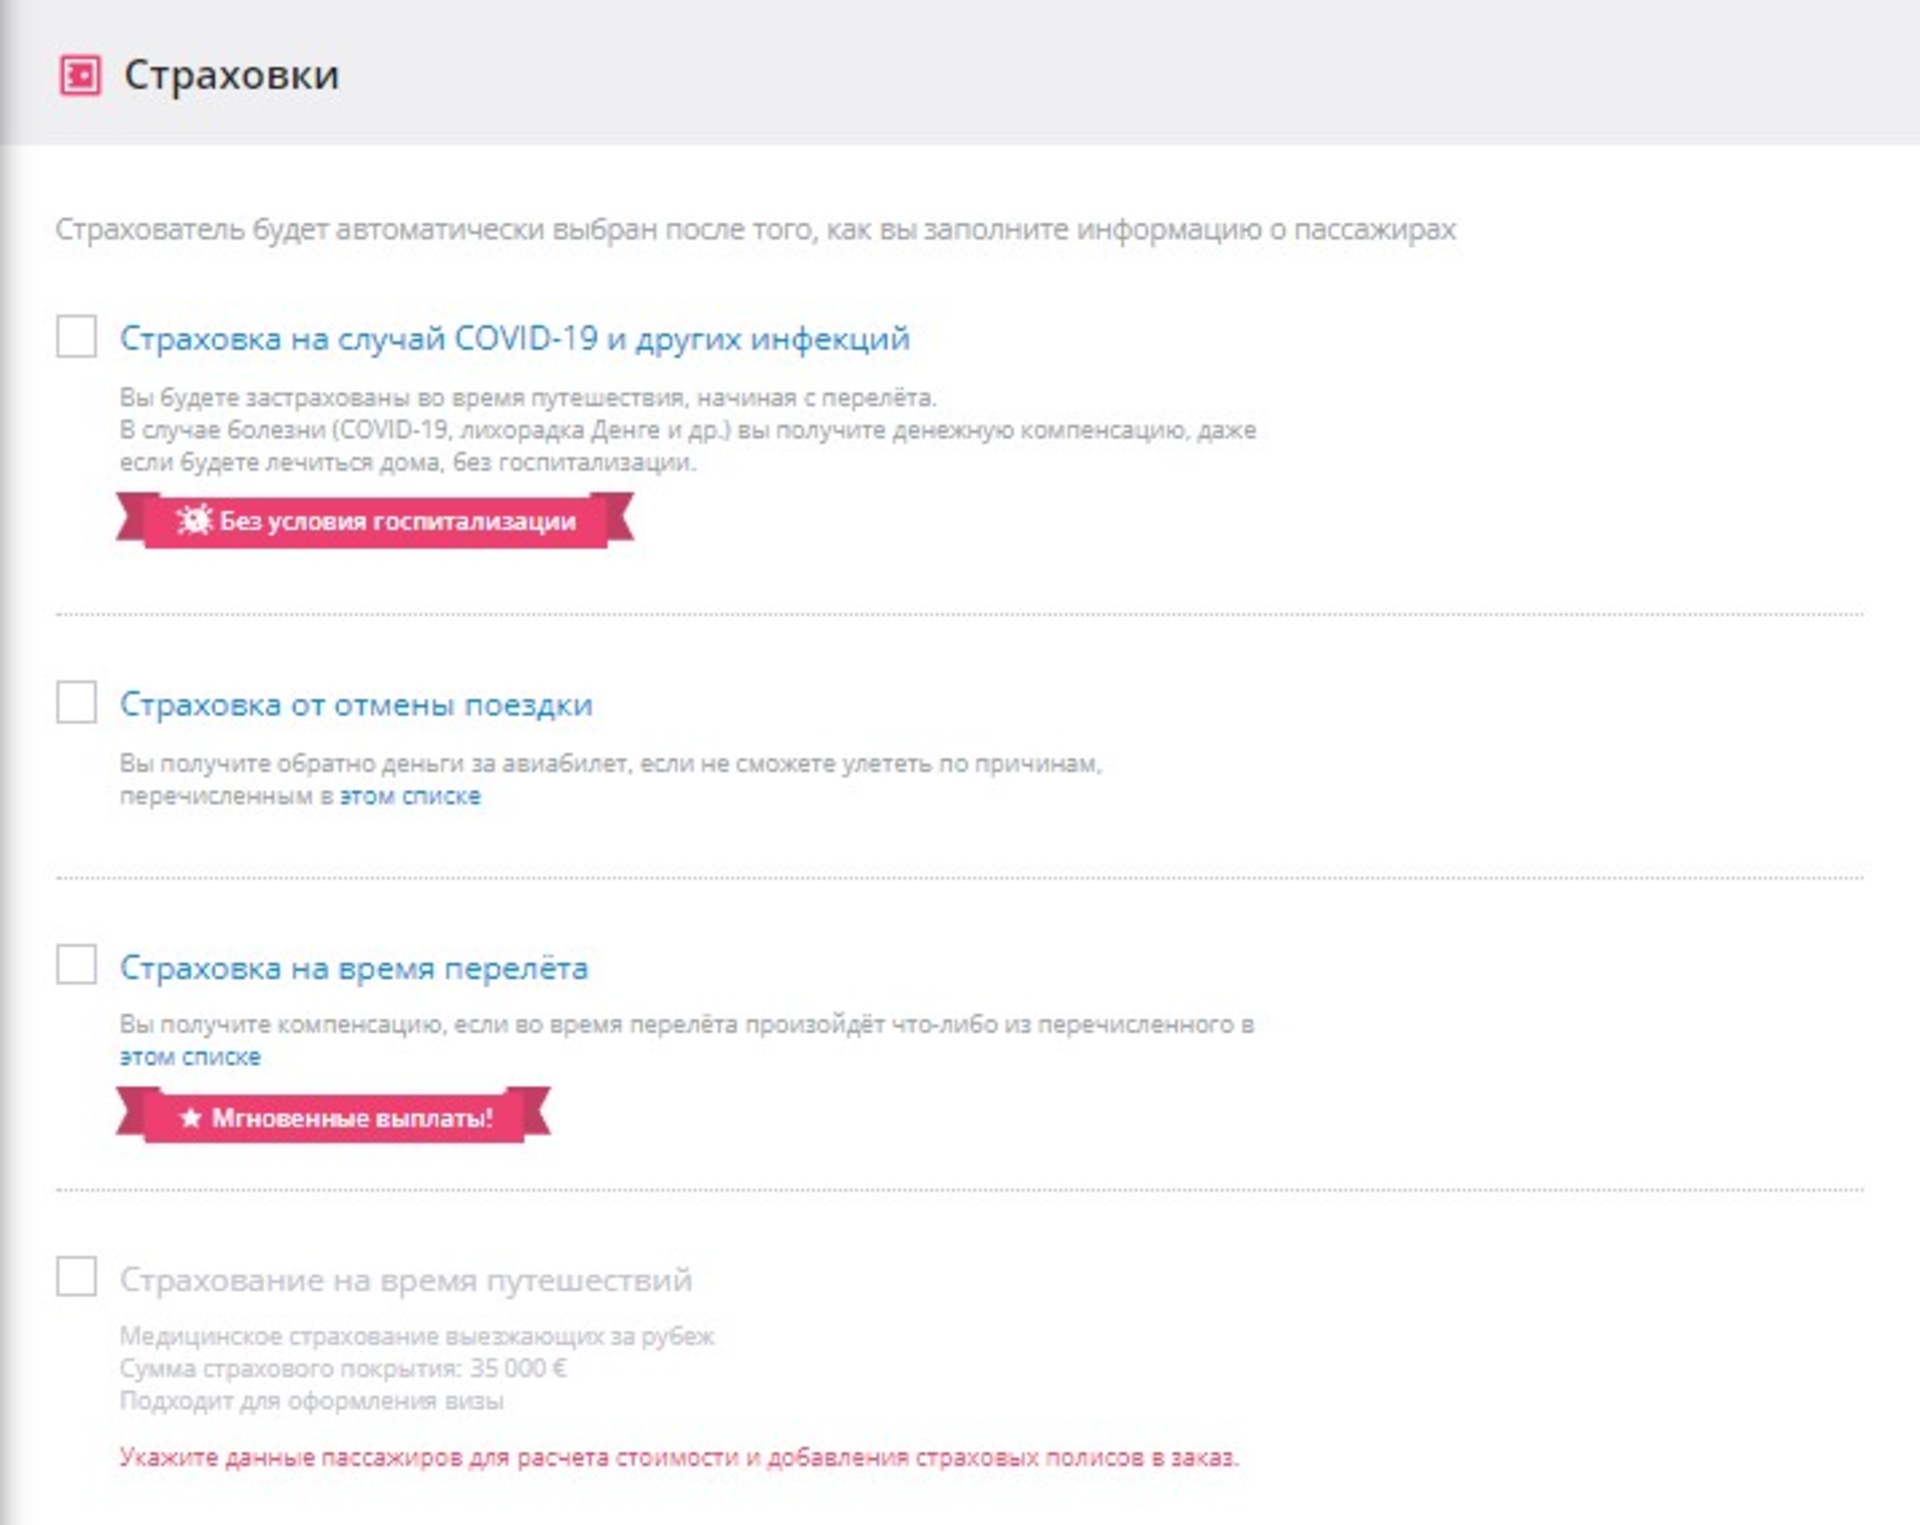Viewport: 1920px width, 1525px height.
Task: Enable the COVID-19 insurance checkbox
Action: (76, 336)
